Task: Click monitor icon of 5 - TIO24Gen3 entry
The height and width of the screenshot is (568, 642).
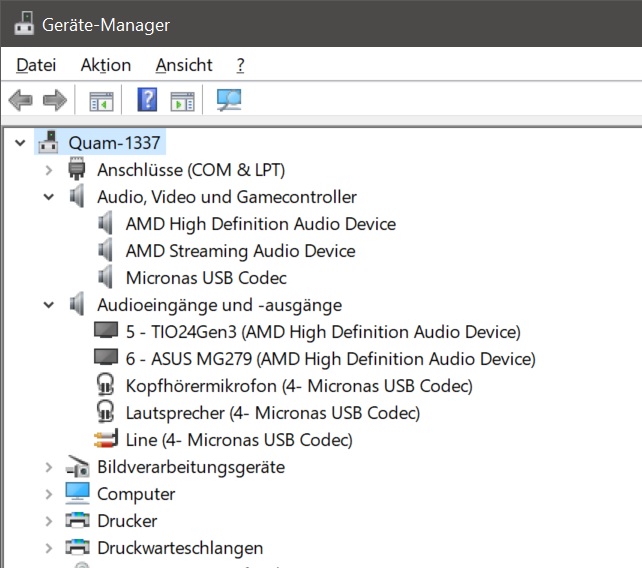Action: (x=106, y=330)
